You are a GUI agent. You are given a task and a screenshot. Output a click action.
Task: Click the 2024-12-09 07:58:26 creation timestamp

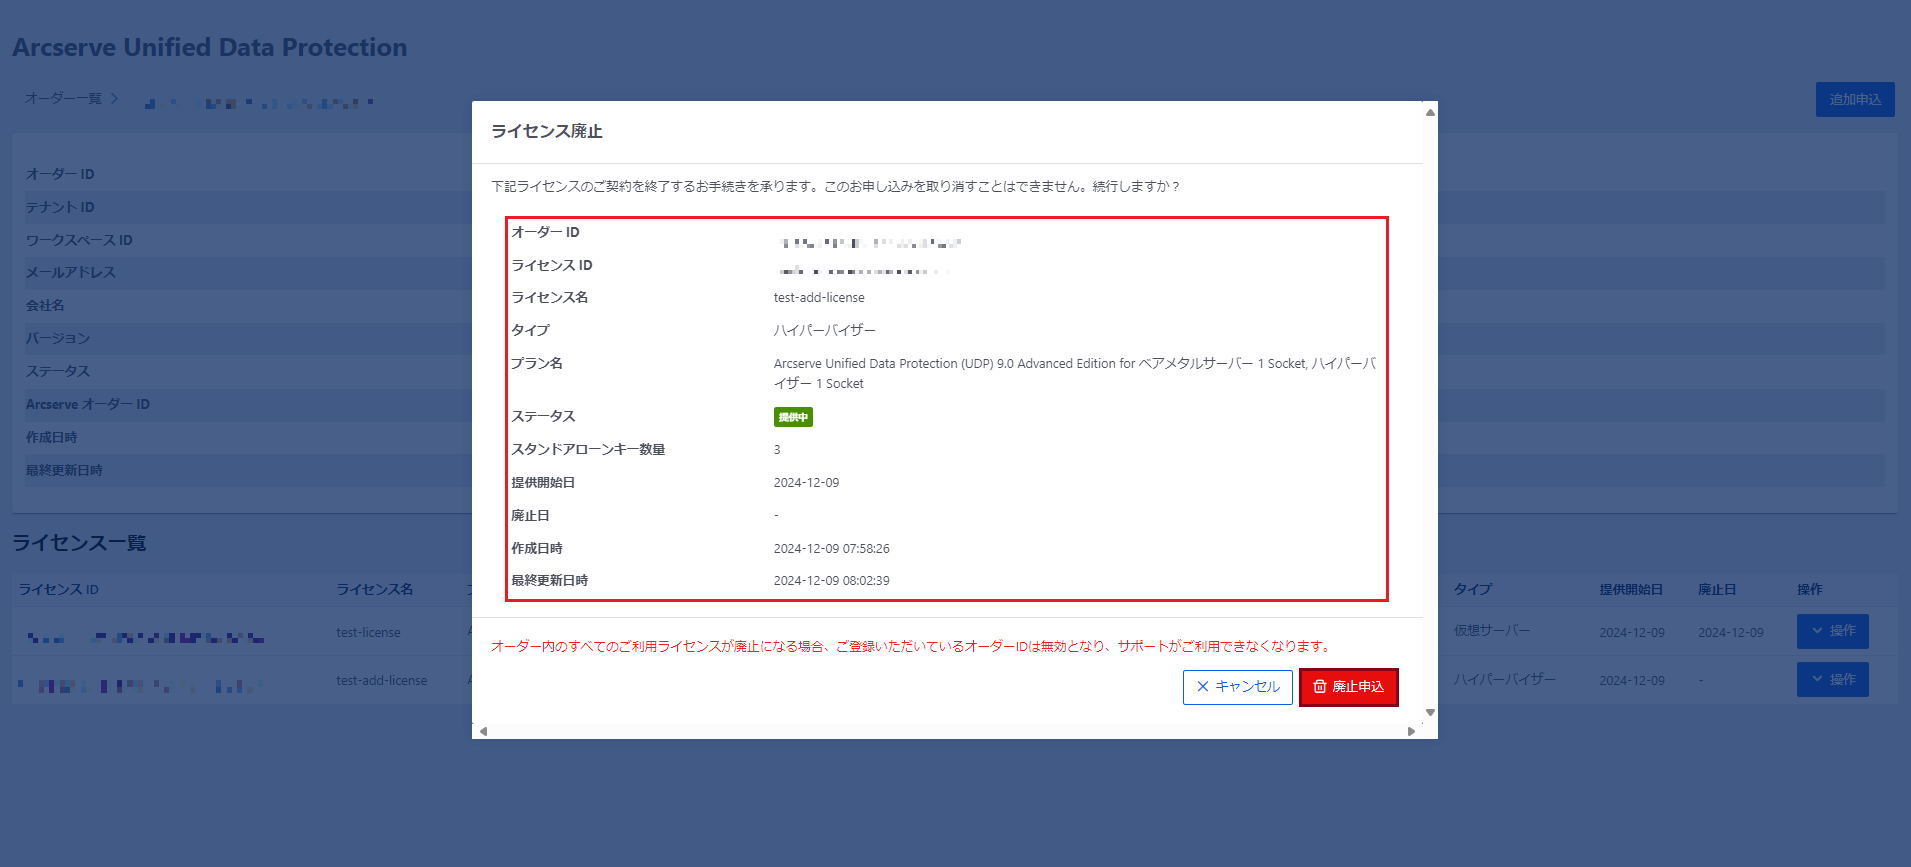coord(831,549)
